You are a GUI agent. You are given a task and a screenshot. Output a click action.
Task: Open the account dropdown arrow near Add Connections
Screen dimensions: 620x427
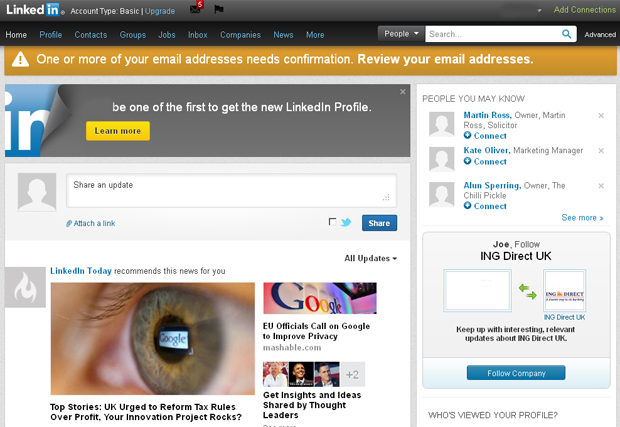click(x=539, y=11)
